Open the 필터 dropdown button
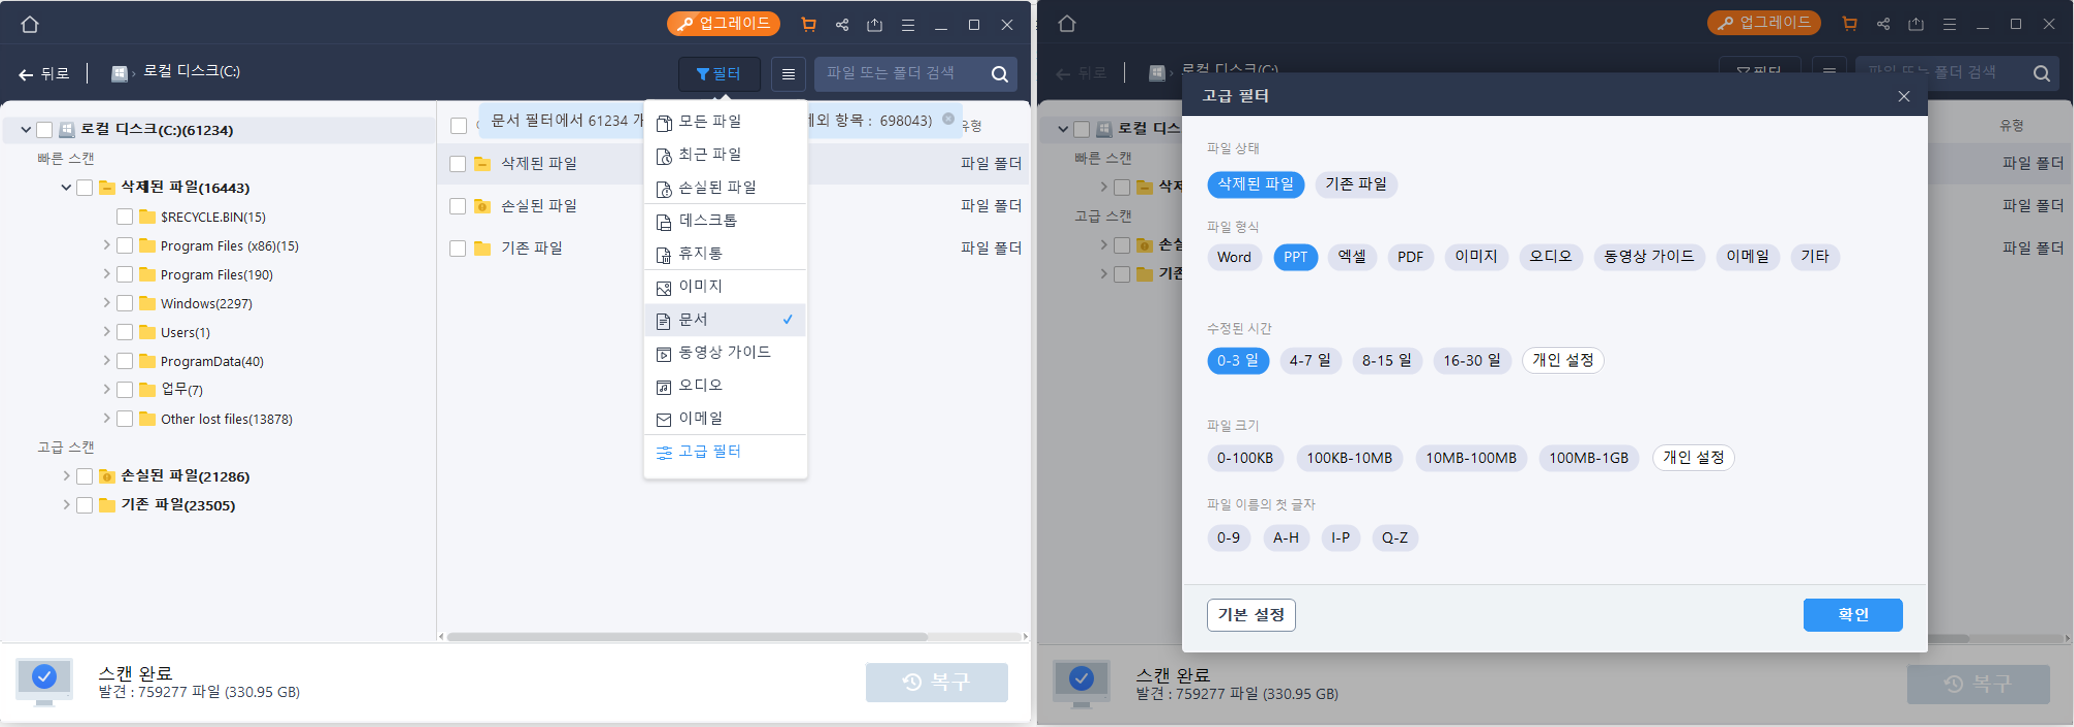This screenshot has width=2074, height=727. [x=718, y=74]
